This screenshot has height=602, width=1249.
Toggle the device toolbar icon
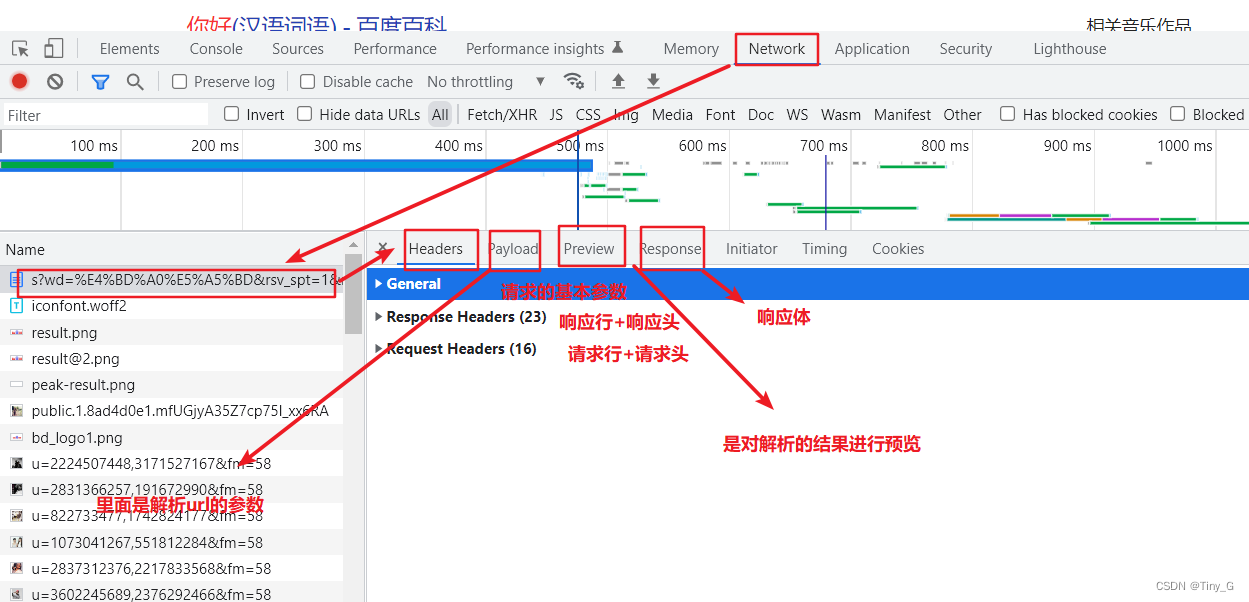(53, 49)
